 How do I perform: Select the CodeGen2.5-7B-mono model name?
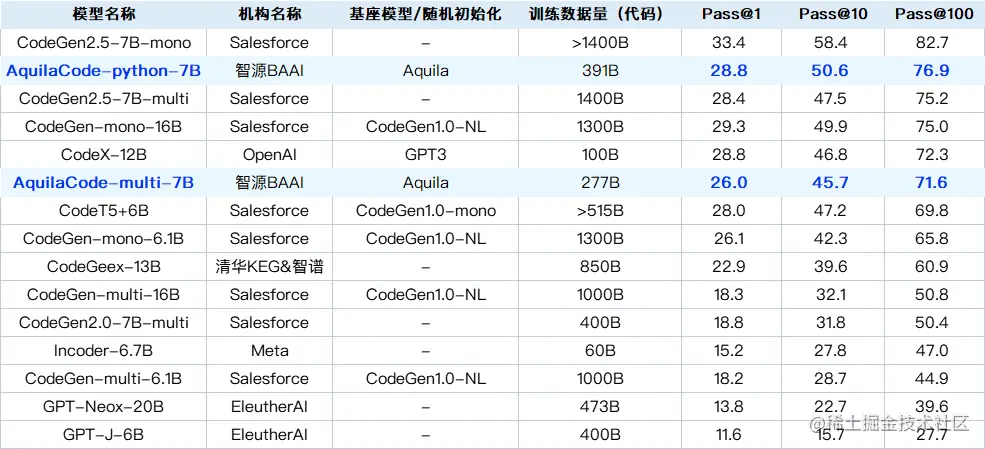104,43
